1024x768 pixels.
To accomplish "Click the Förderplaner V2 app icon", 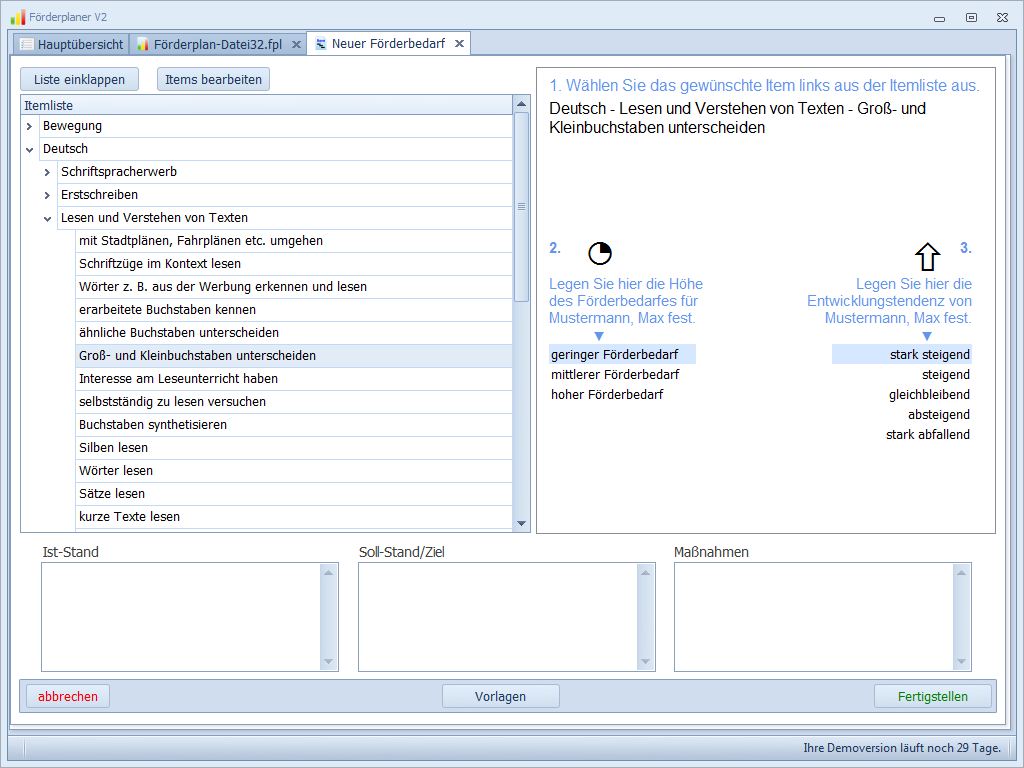I will point(18,17).
